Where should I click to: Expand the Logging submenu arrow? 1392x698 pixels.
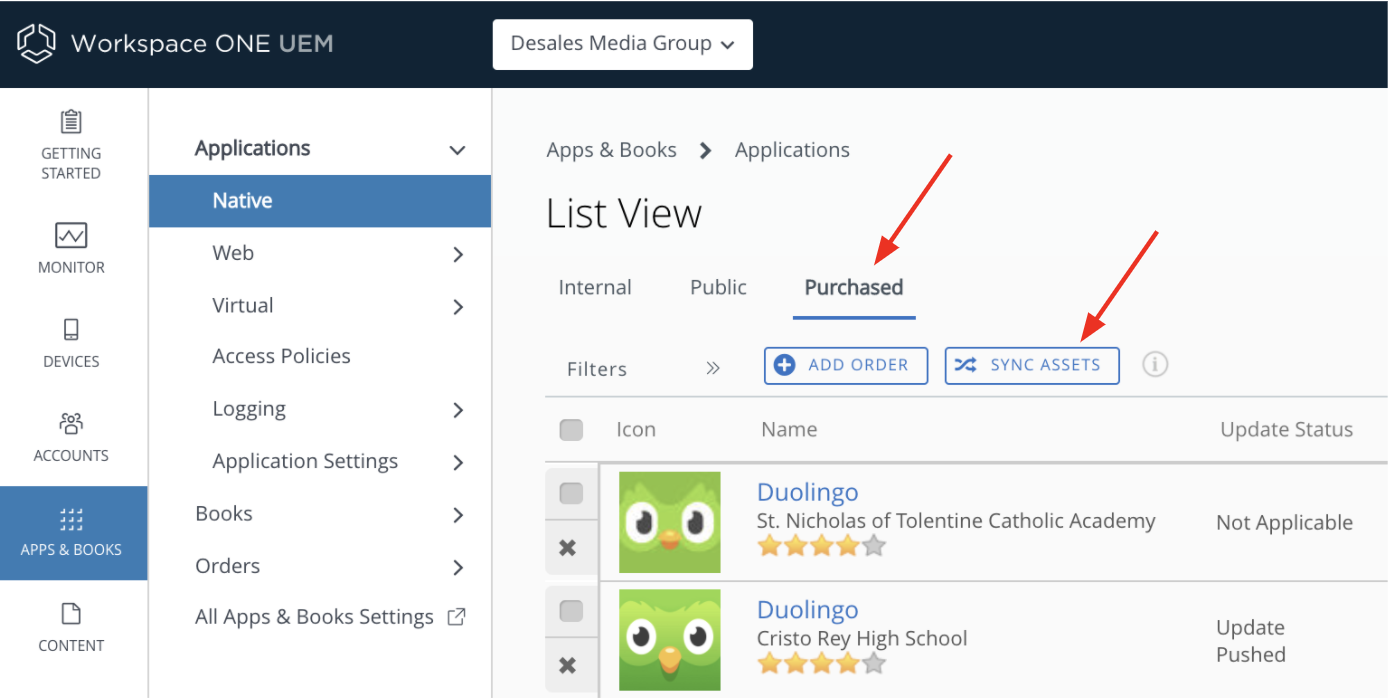(x=458, y=410)
